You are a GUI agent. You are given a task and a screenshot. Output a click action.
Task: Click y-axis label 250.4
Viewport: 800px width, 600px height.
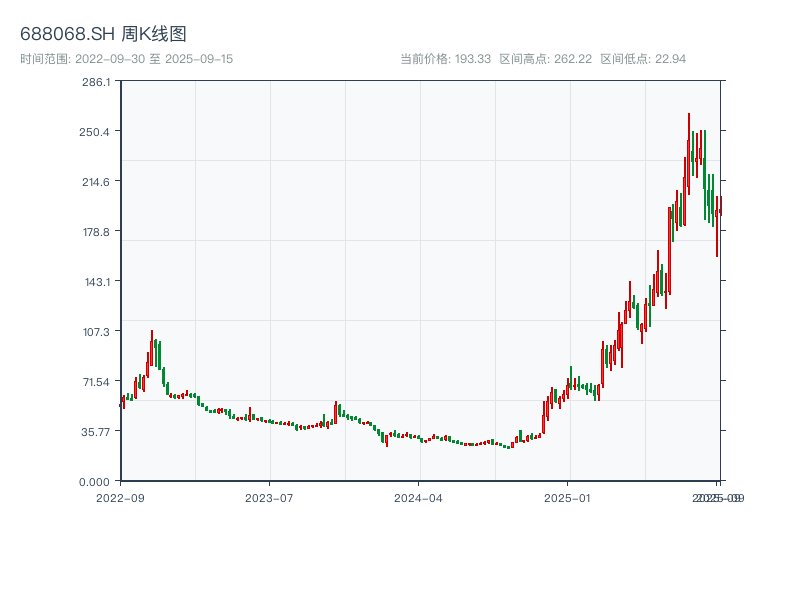(x=94, y=132)
